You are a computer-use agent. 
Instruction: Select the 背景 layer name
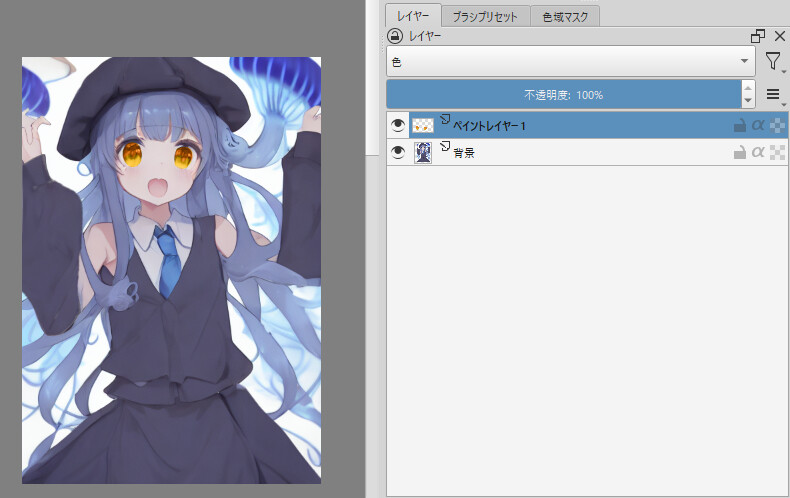click(x=464, y=153)
